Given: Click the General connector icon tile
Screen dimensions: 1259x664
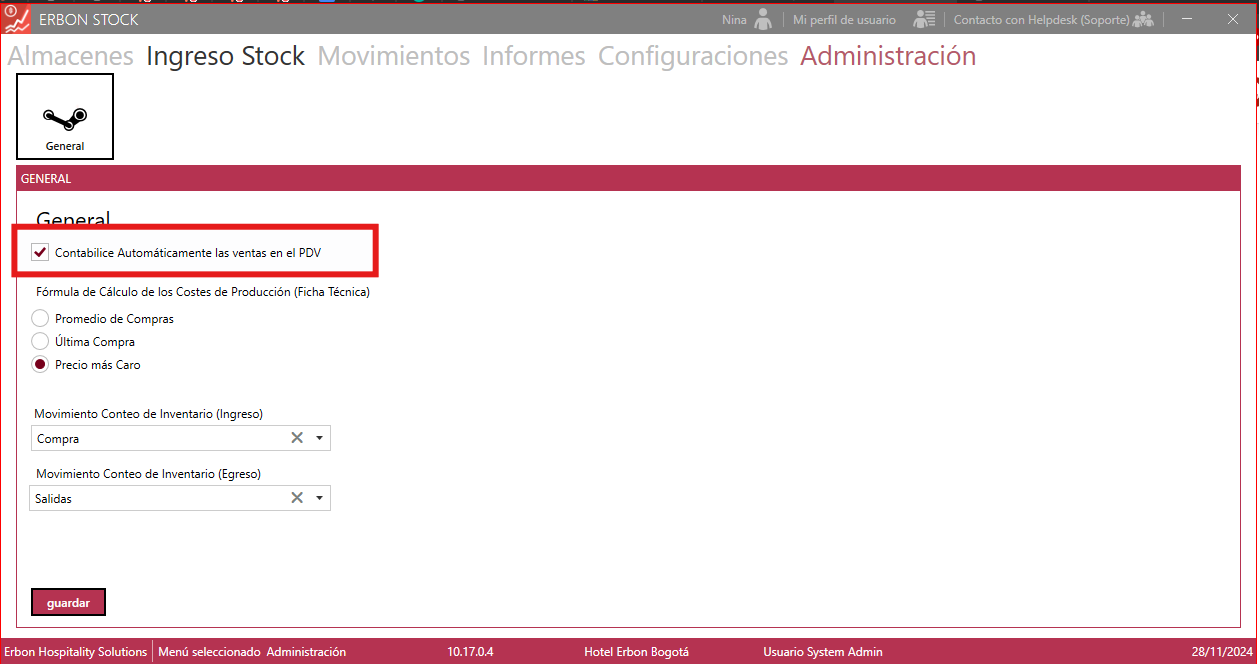Looking at the screenshot, I should (x=65, y=117).
